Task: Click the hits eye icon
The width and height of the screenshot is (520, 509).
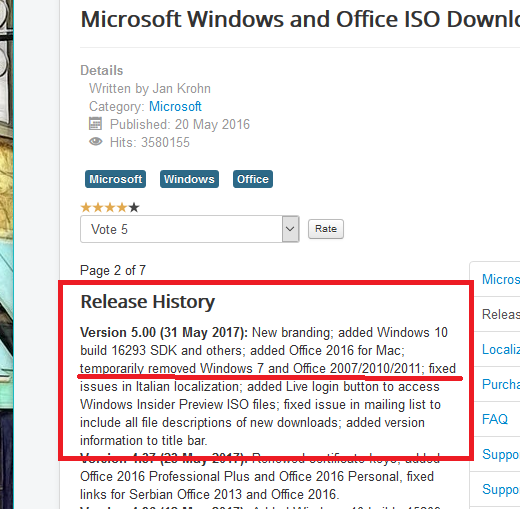Action: 96,141
